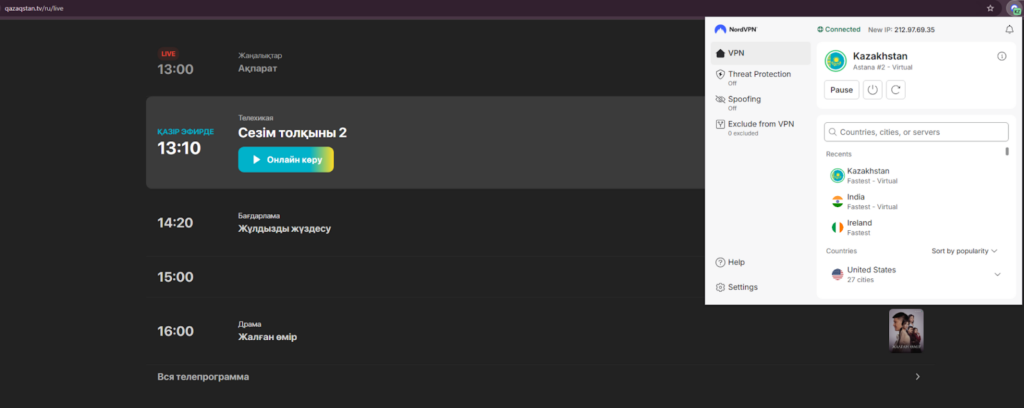Click the NordVPN logo in panel header

(735, 29)
